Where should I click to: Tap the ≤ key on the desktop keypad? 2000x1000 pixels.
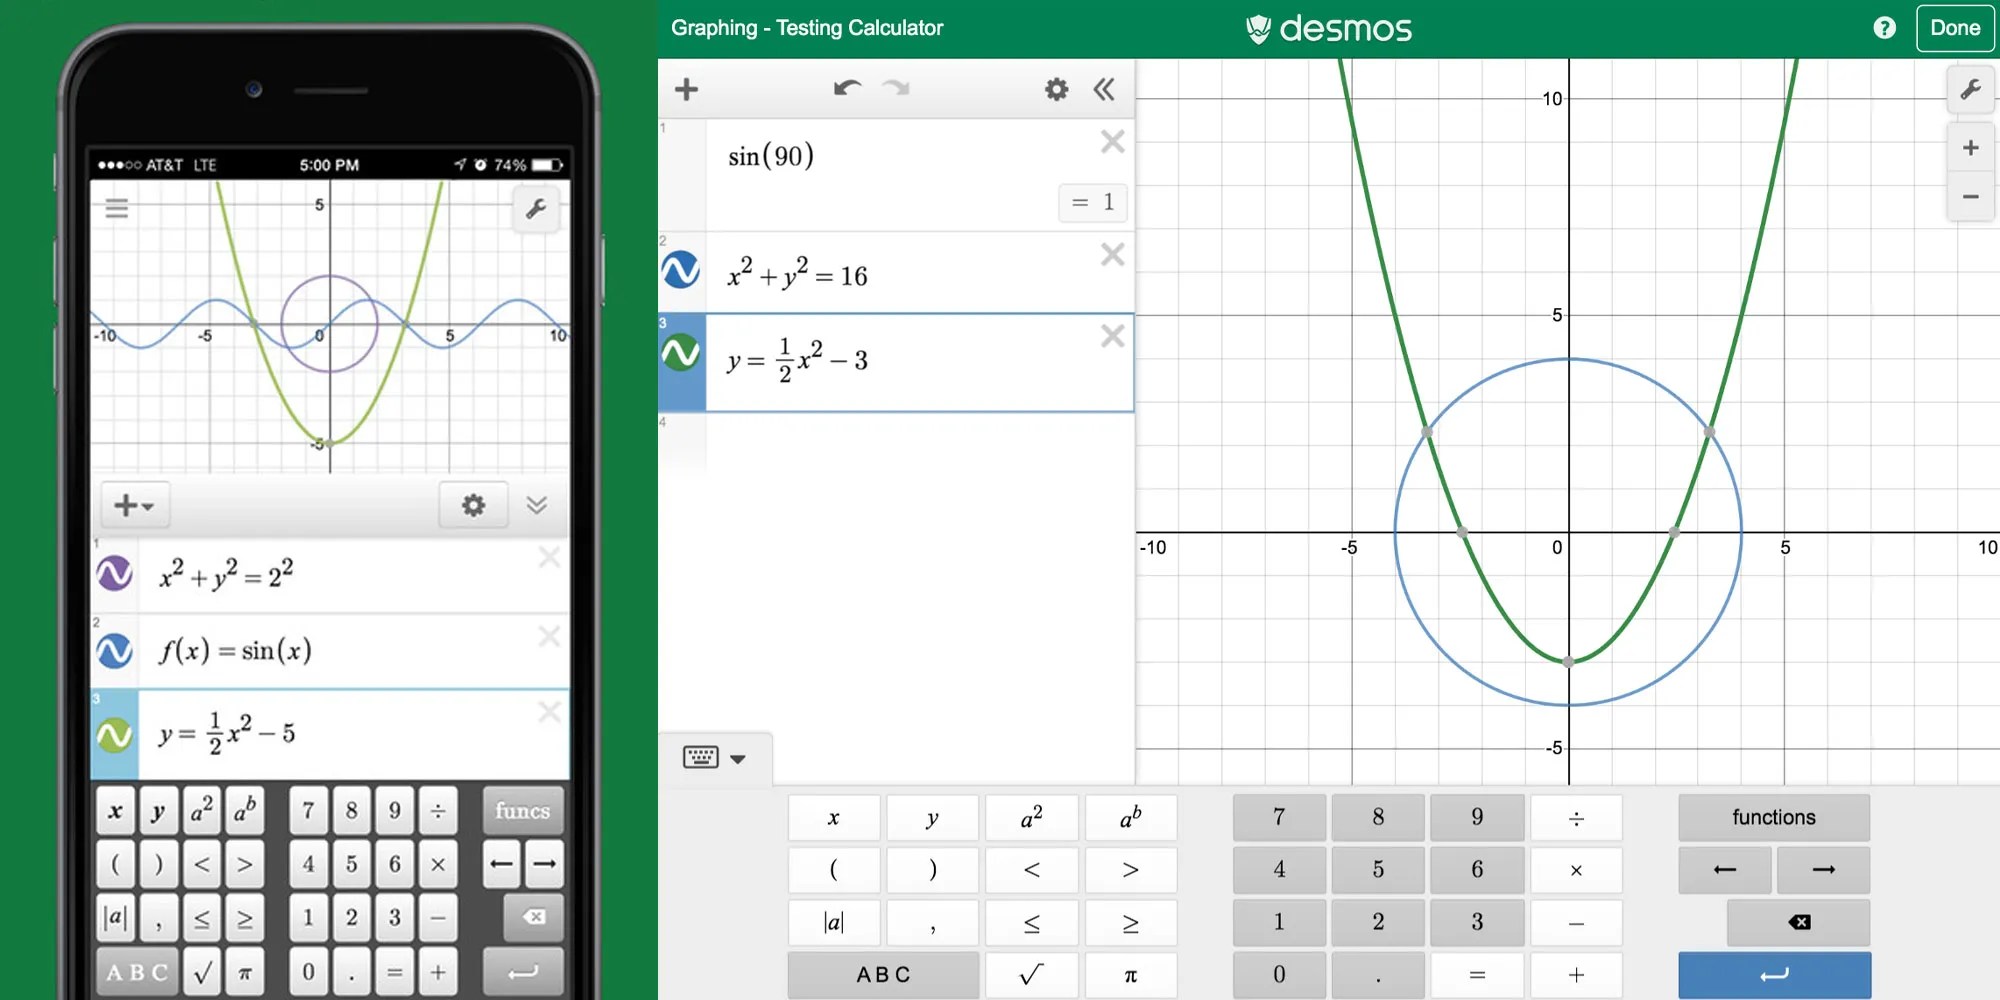pyautogui.click(x=1031, y=922)
